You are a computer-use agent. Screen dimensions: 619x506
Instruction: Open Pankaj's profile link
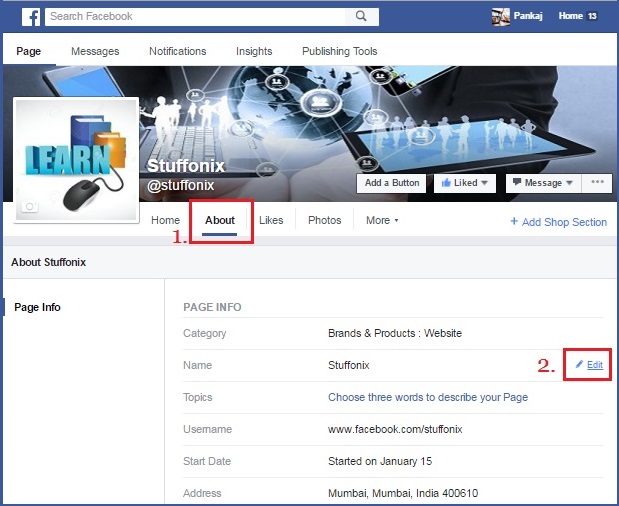528,16
